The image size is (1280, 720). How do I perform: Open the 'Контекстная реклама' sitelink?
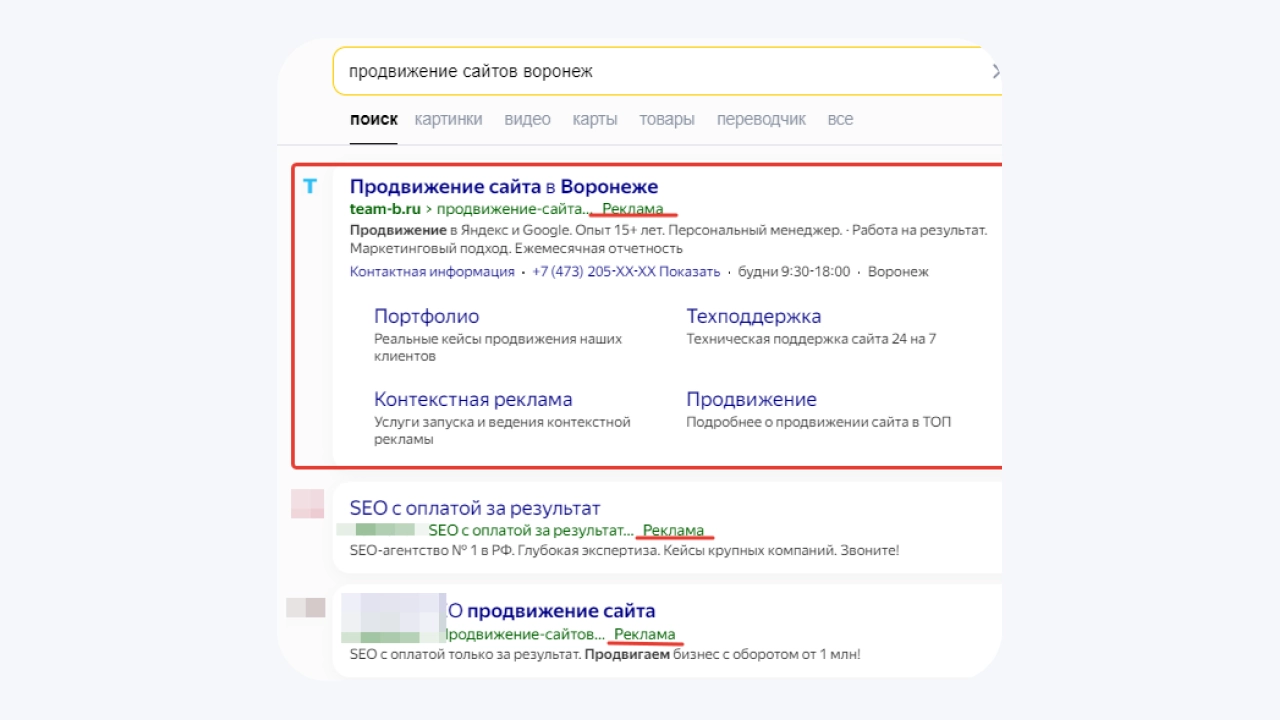click(x=473, y=399)
